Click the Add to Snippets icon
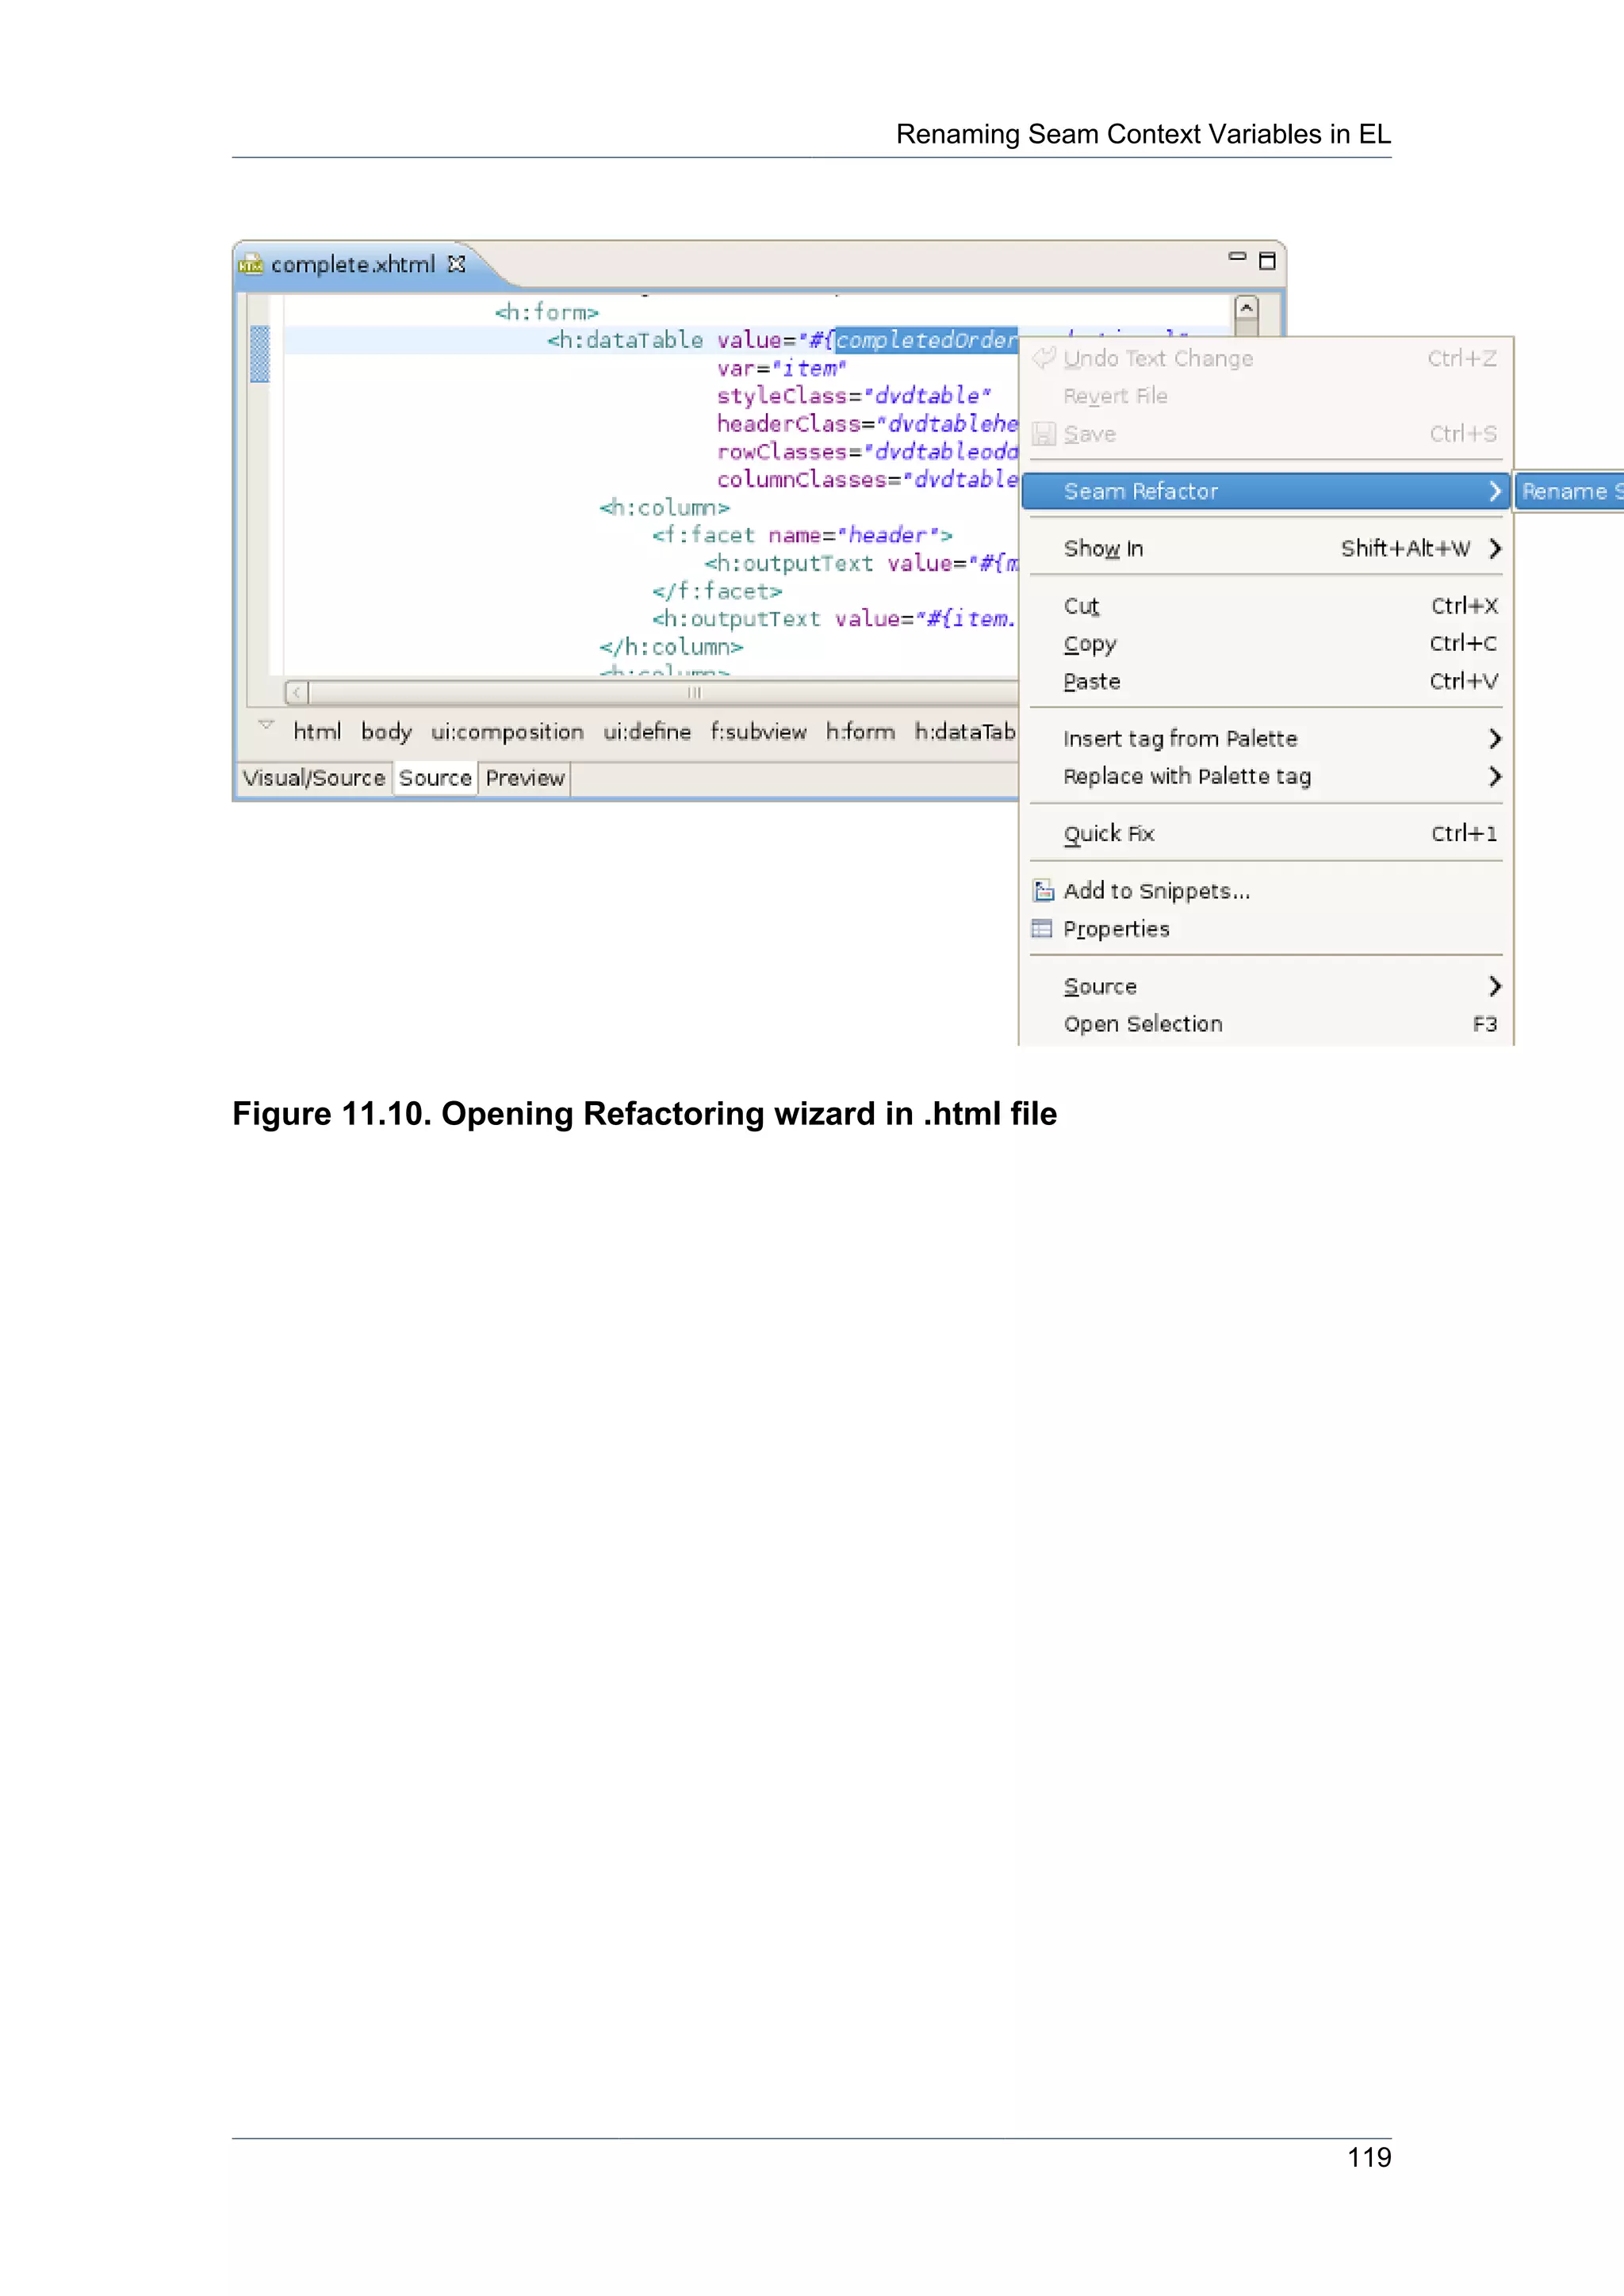 tap(1043, 890)
